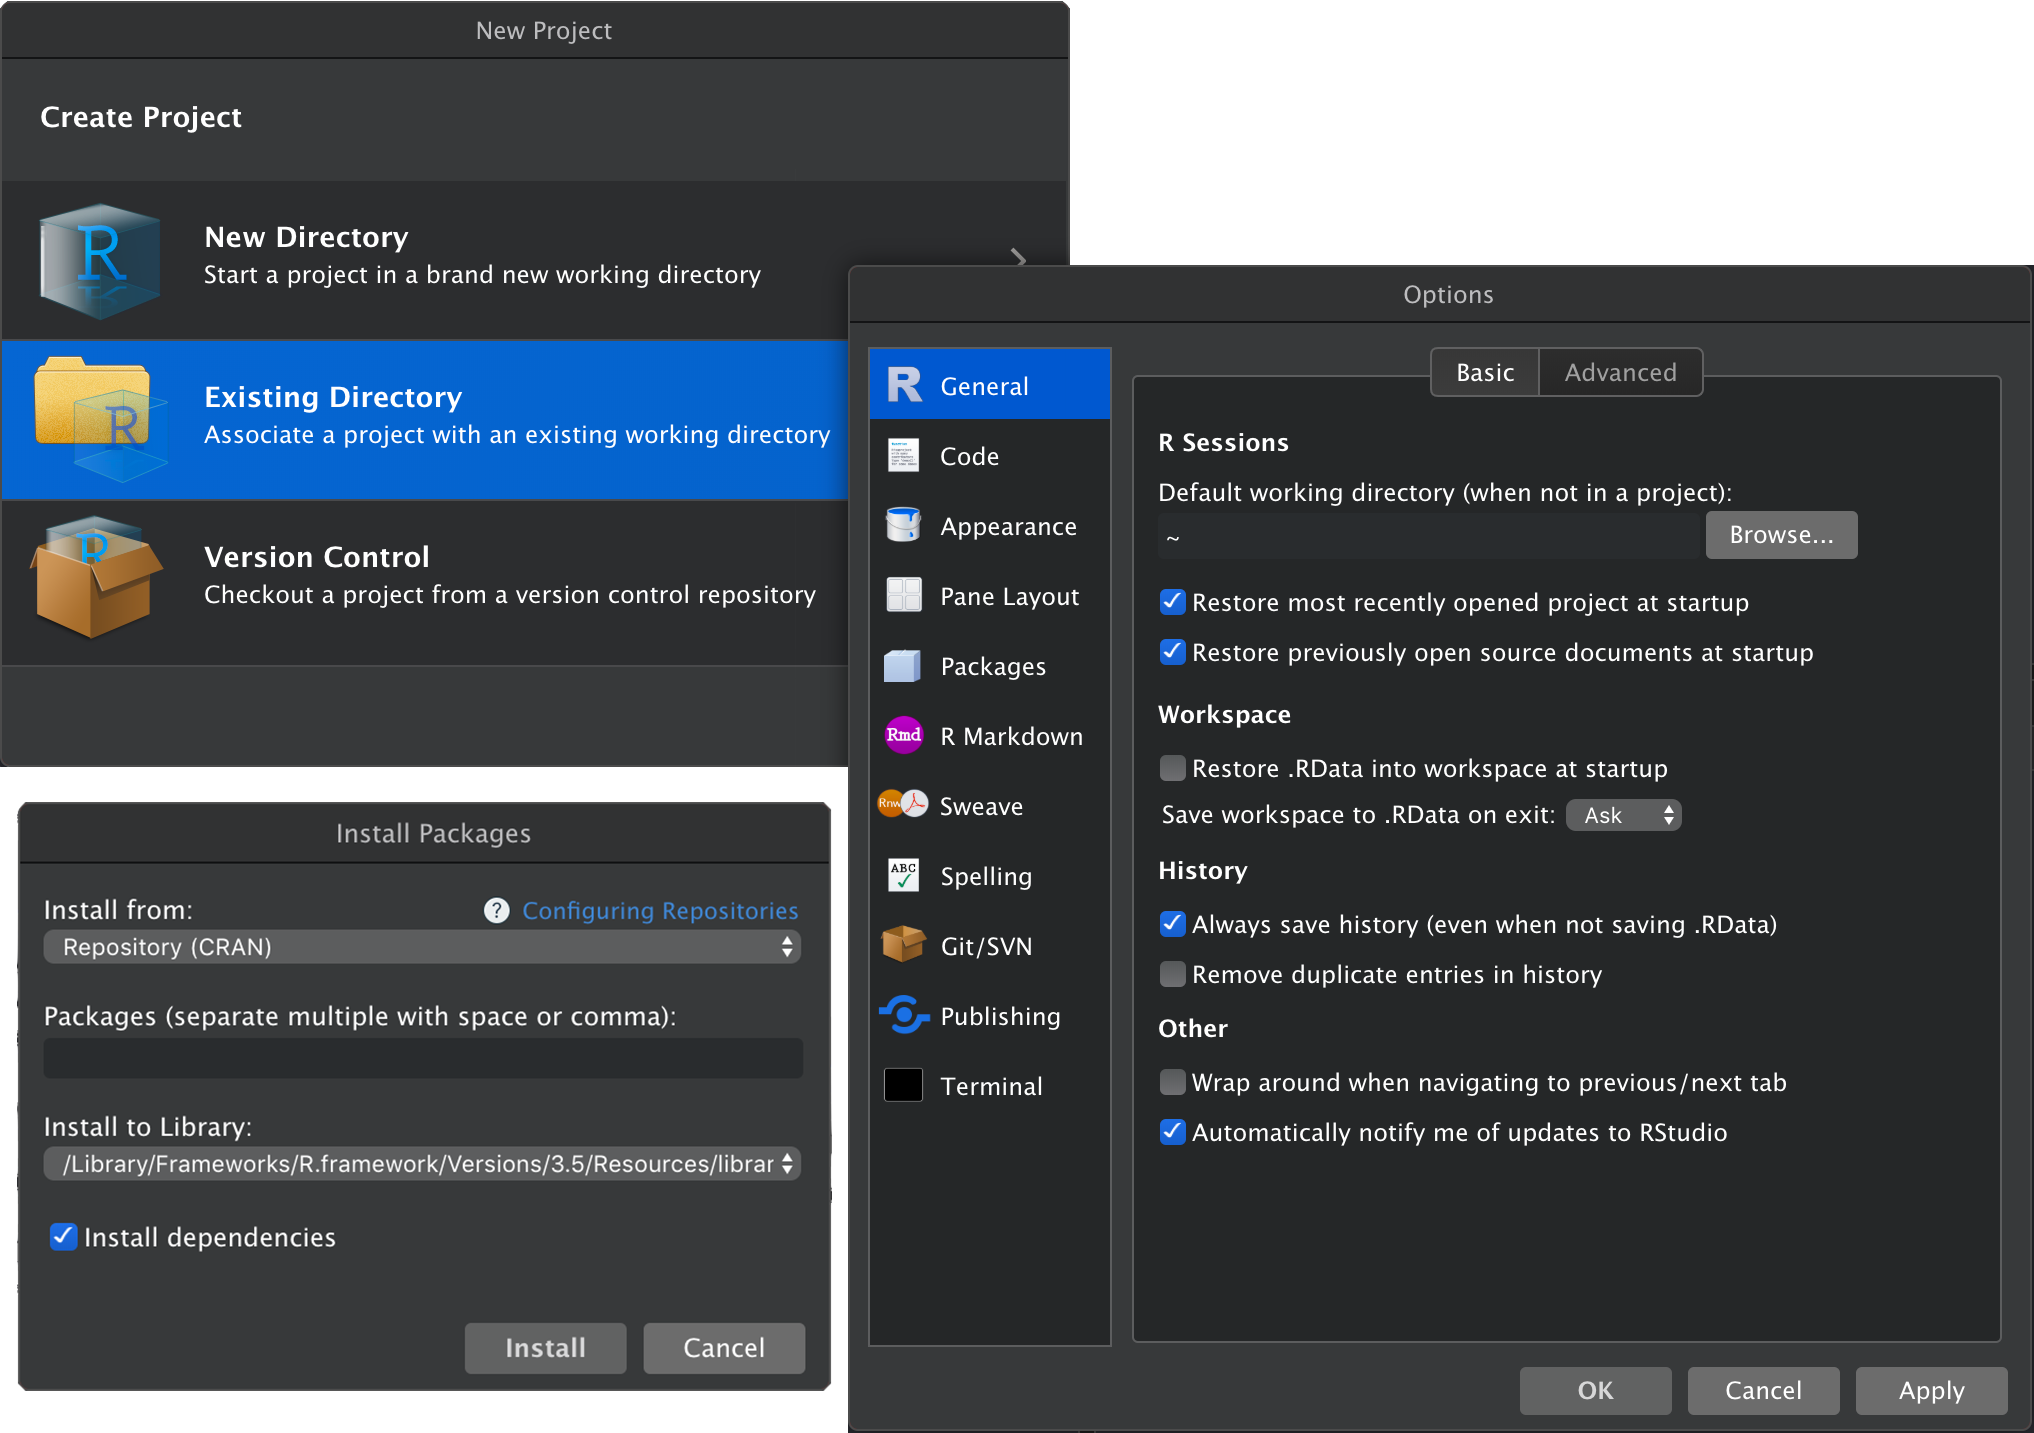
Task: Uncheck Install dependencies checkbox
Action: coord(64,1237)
